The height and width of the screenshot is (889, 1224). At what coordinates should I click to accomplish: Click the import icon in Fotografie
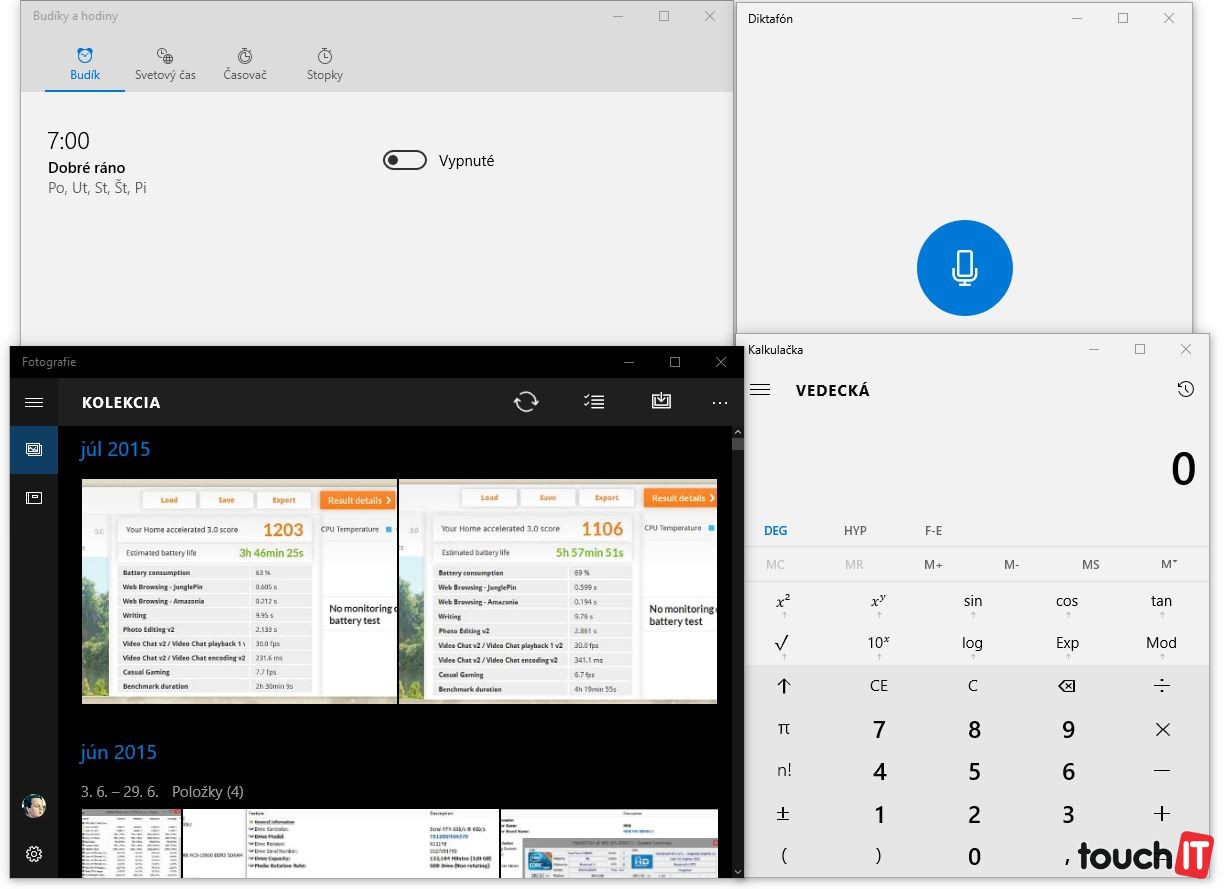point(661,402)
